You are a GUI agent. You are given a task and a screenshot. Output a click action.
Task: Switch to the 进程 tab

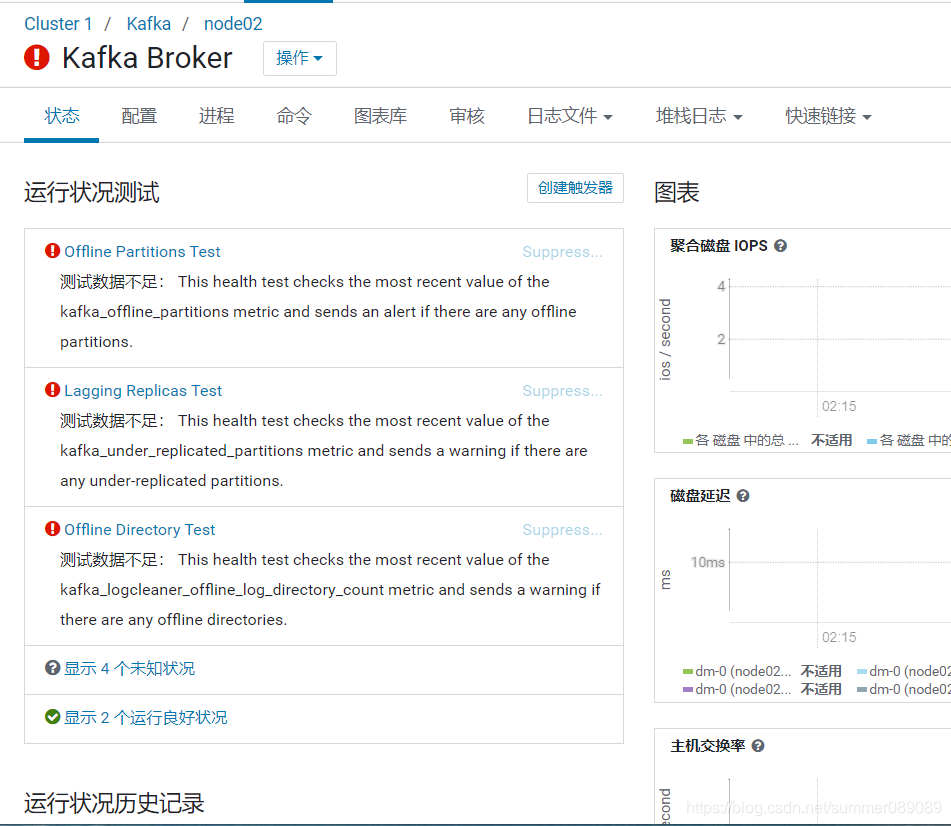(x=217, y=116)
